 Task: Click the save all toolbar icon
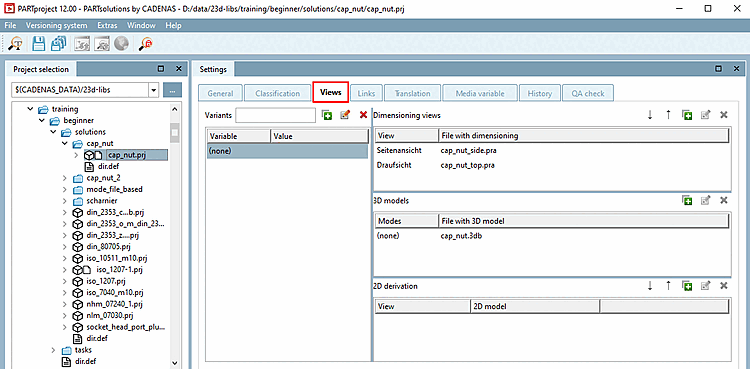(x=58, y=44)
